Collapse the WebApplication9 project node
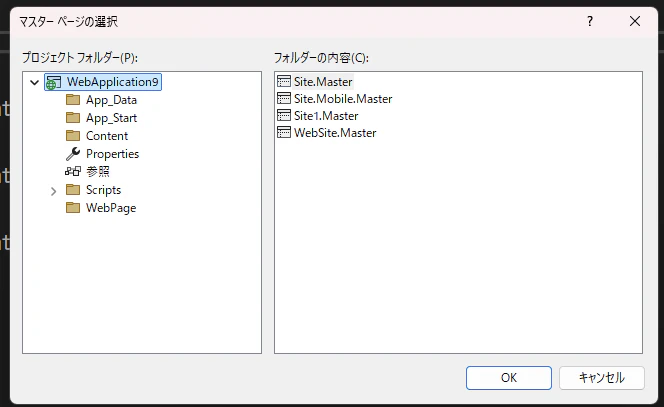 click(35, 82)
